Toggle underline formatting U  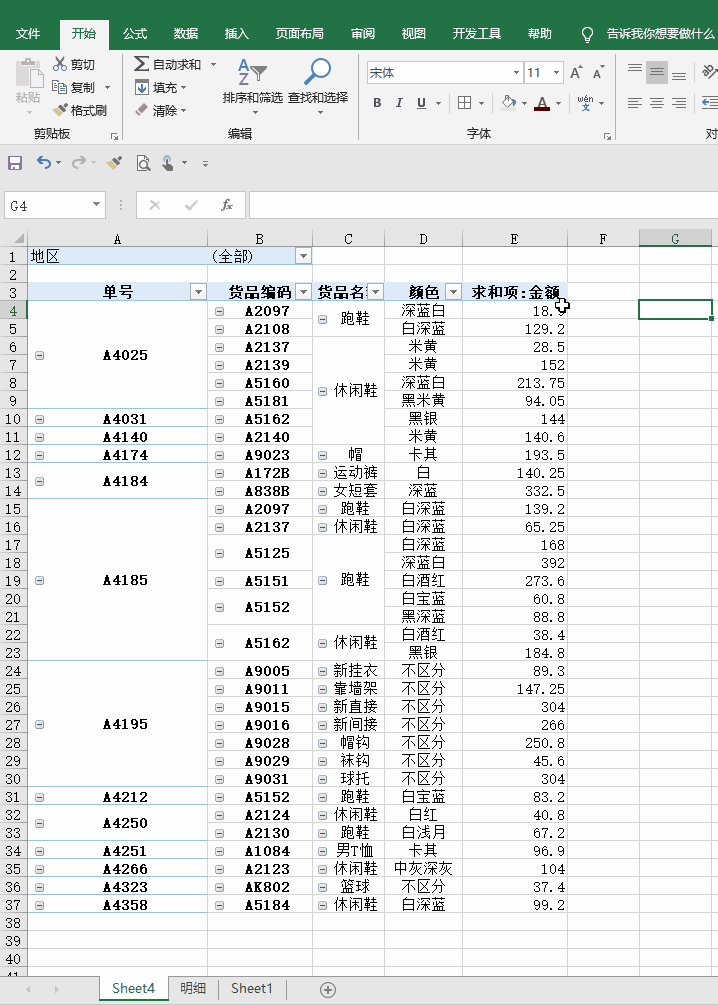click(421, 103)
